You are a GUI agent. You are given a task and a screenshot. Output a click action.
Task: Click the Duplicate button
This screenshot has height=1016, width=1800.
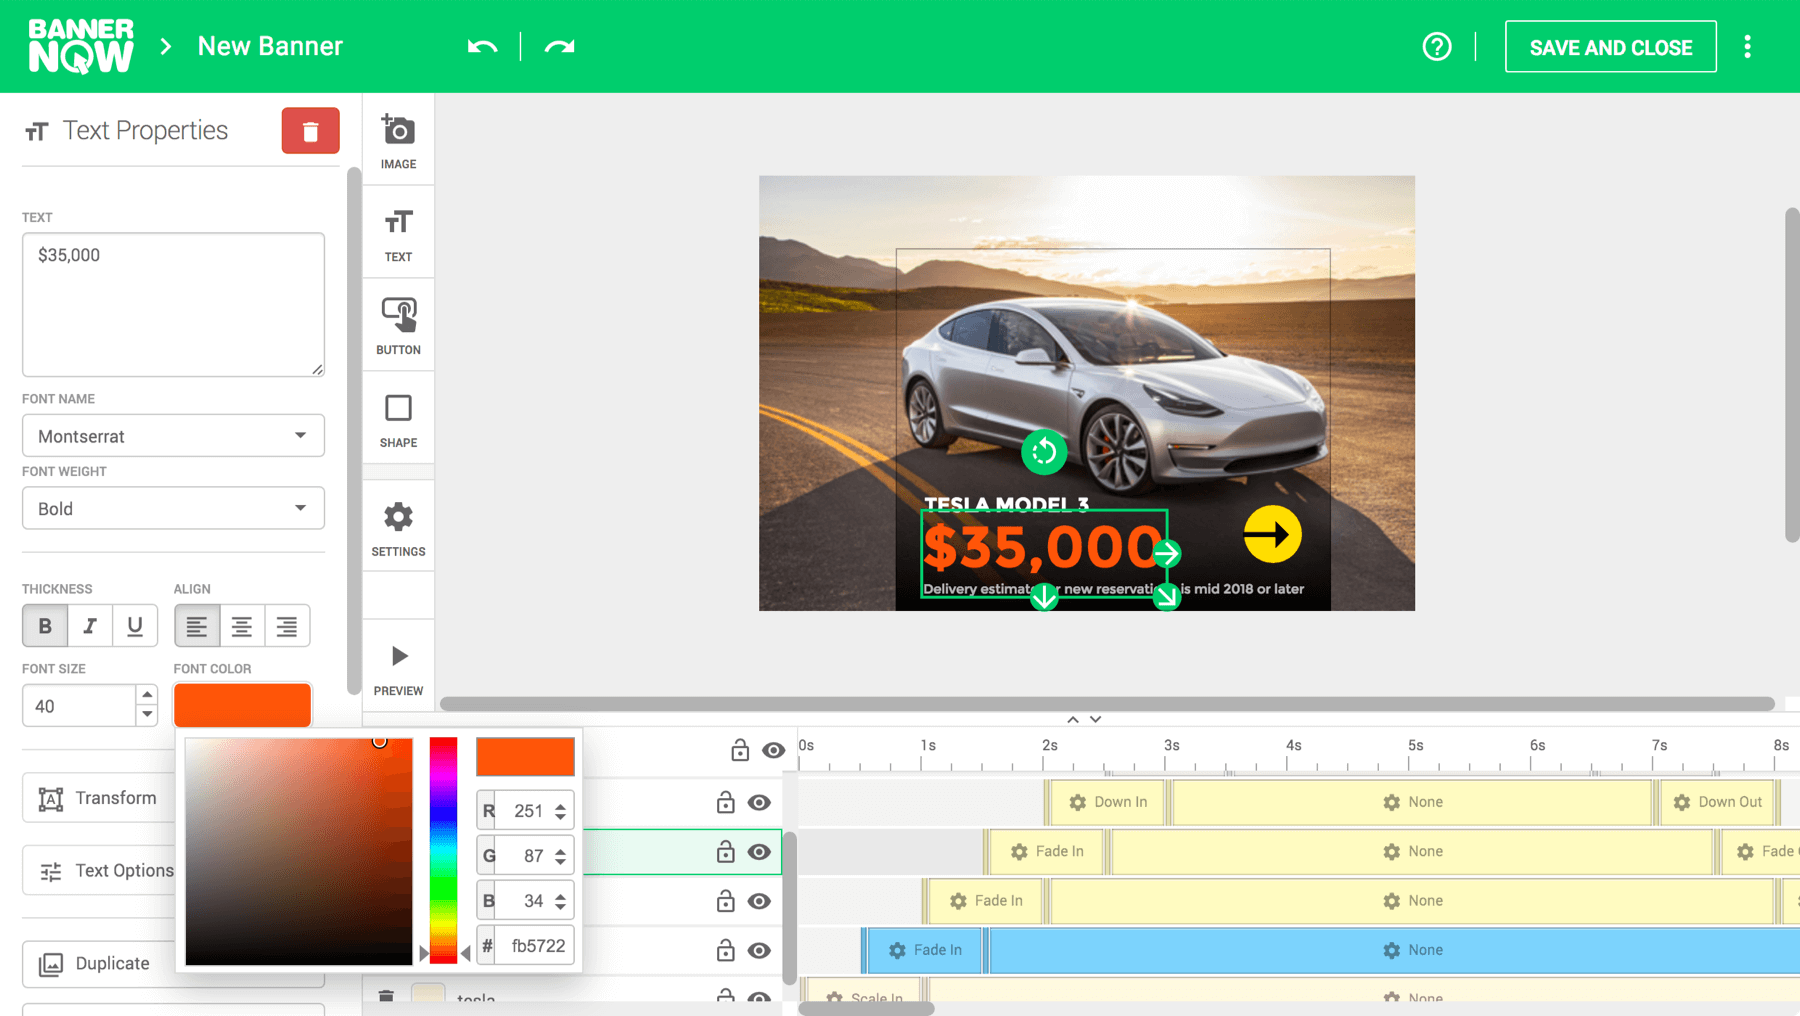point(98,963)
